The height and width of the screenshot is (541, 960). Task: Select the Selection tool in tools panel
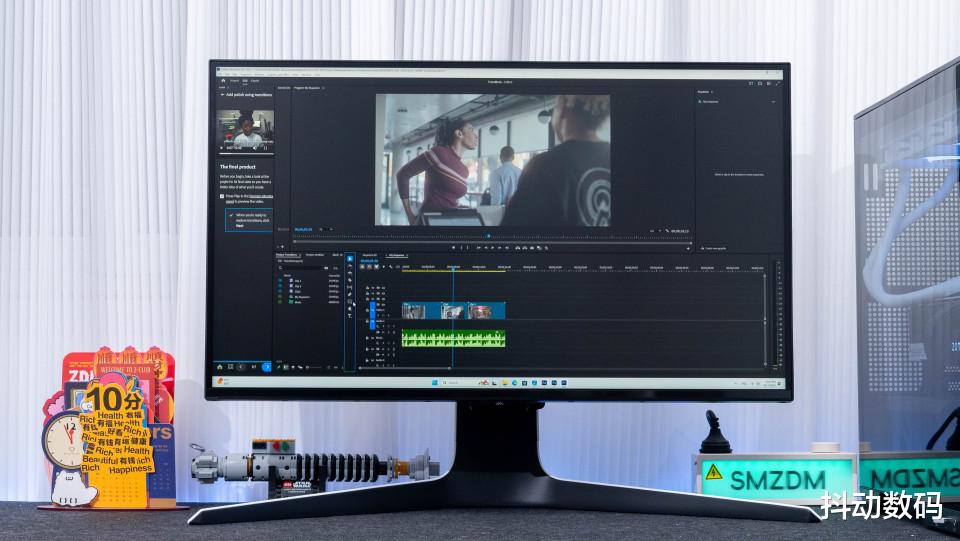[350, 258]
